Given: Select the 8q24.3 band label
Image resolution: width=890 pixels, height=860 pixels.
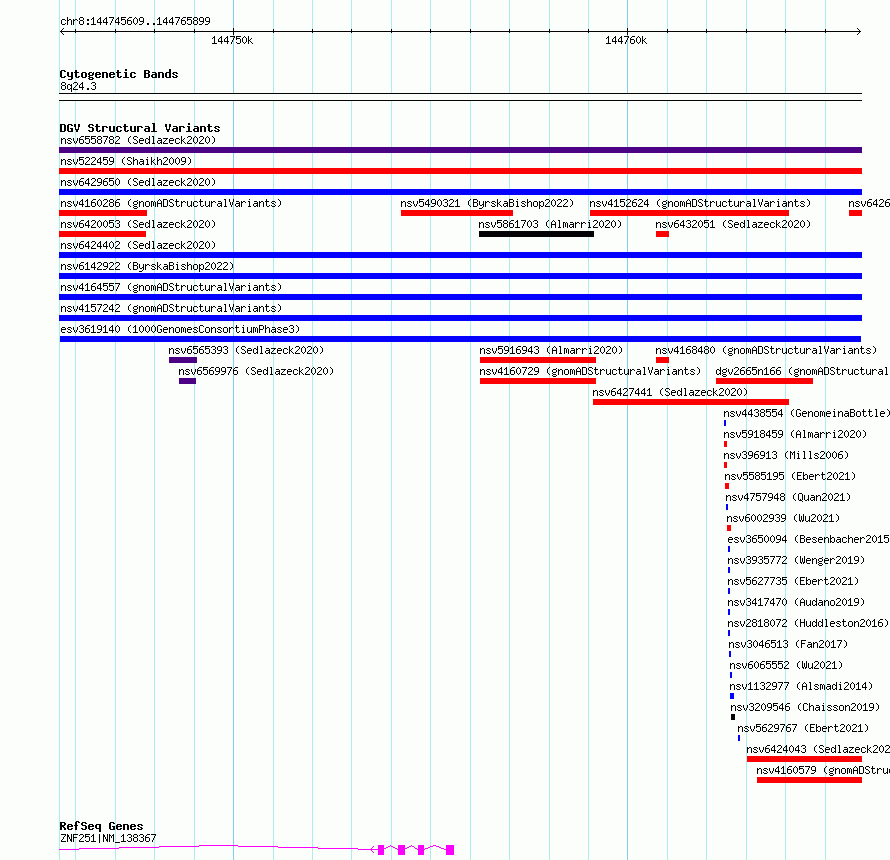Looking at the screenshot, I should tap(78, 86).
